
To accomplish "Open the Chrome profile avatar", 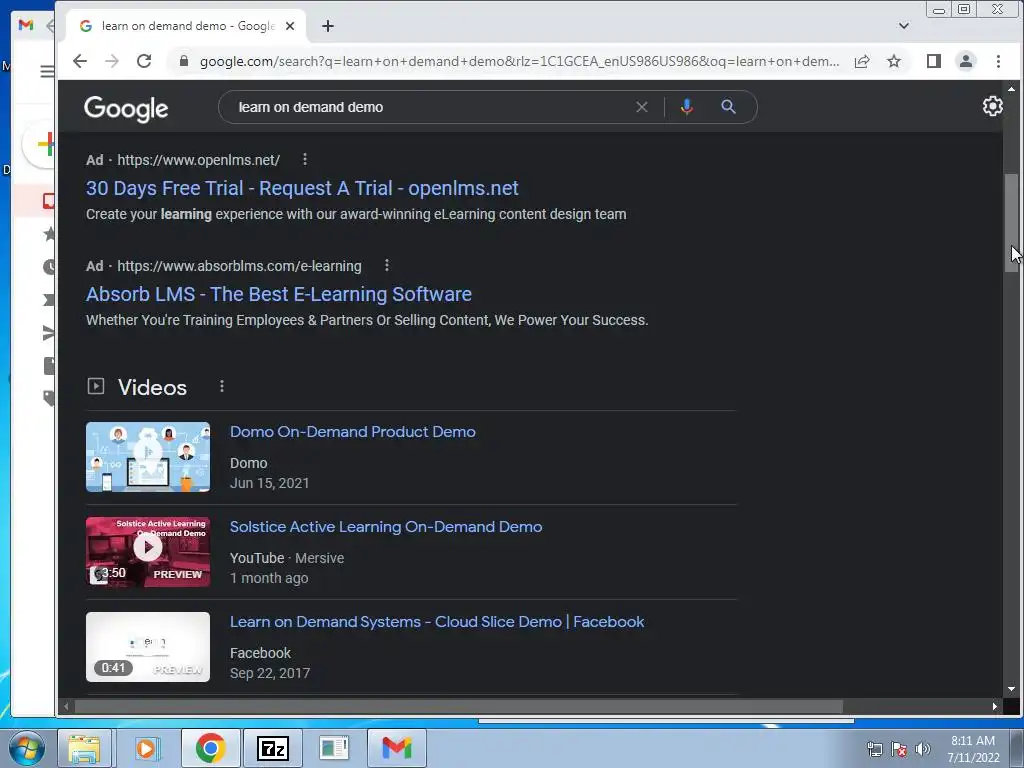I will point(966,61).
